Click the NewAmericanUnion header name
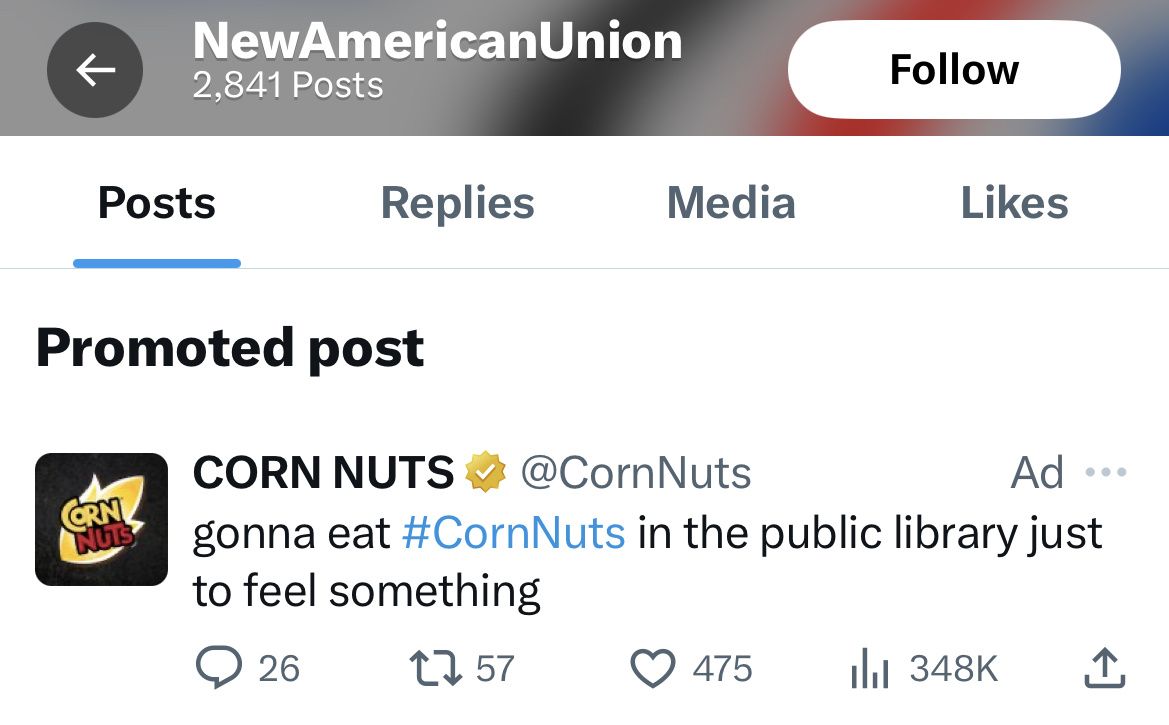 coord(437,41)
